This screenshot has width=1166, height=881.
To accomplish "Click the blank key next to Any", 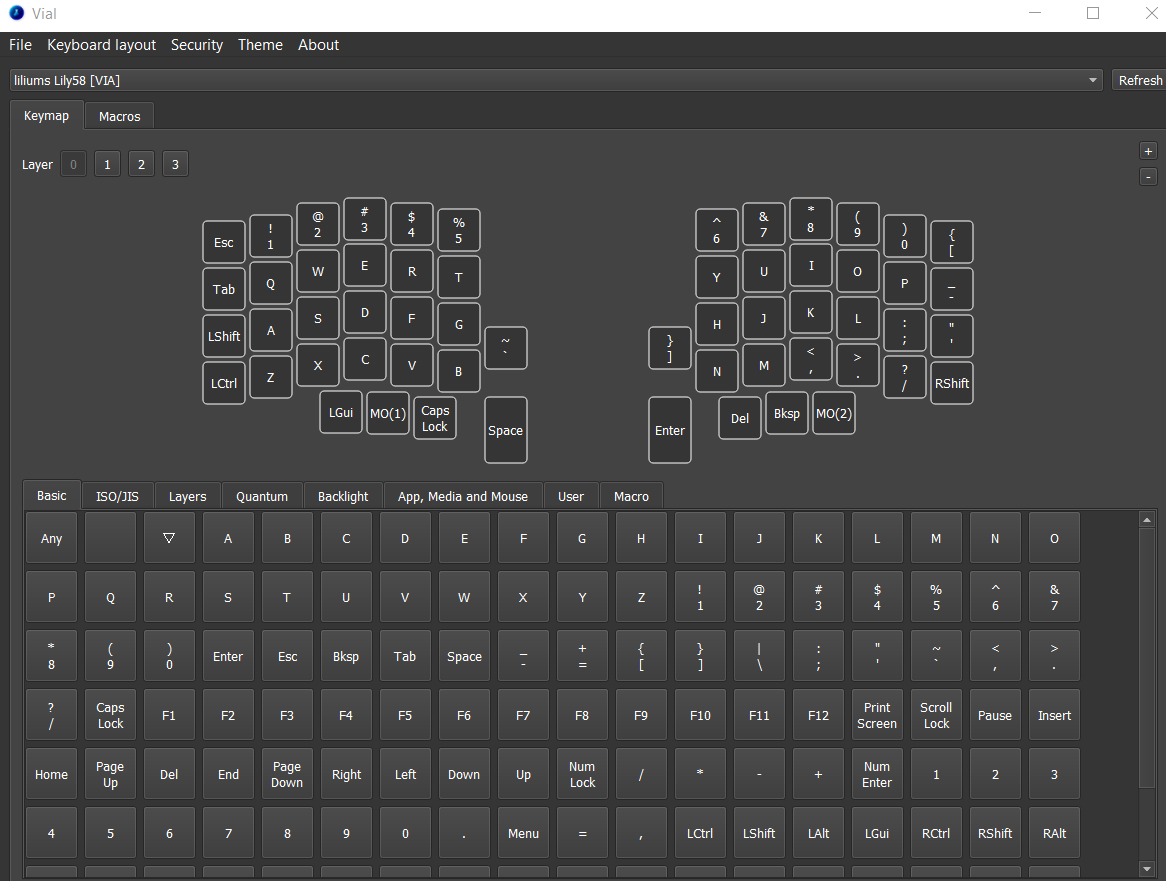I will [x=110, y=538].
